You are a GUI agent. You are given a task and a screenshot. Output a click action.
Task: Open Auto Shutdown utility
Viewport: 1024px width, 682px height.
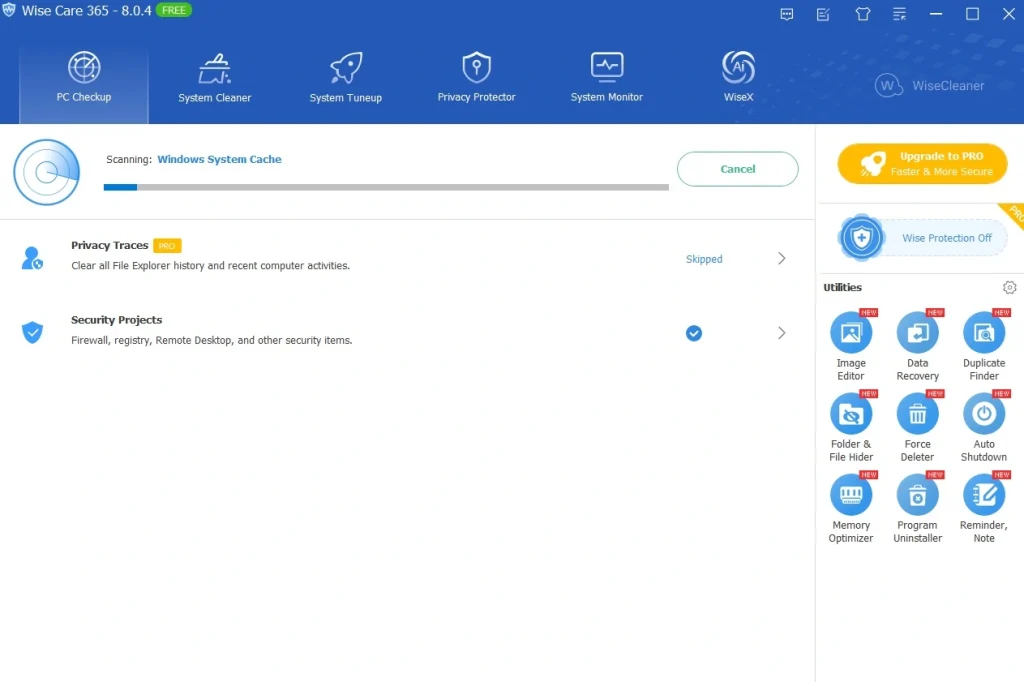tap(984, 427)
